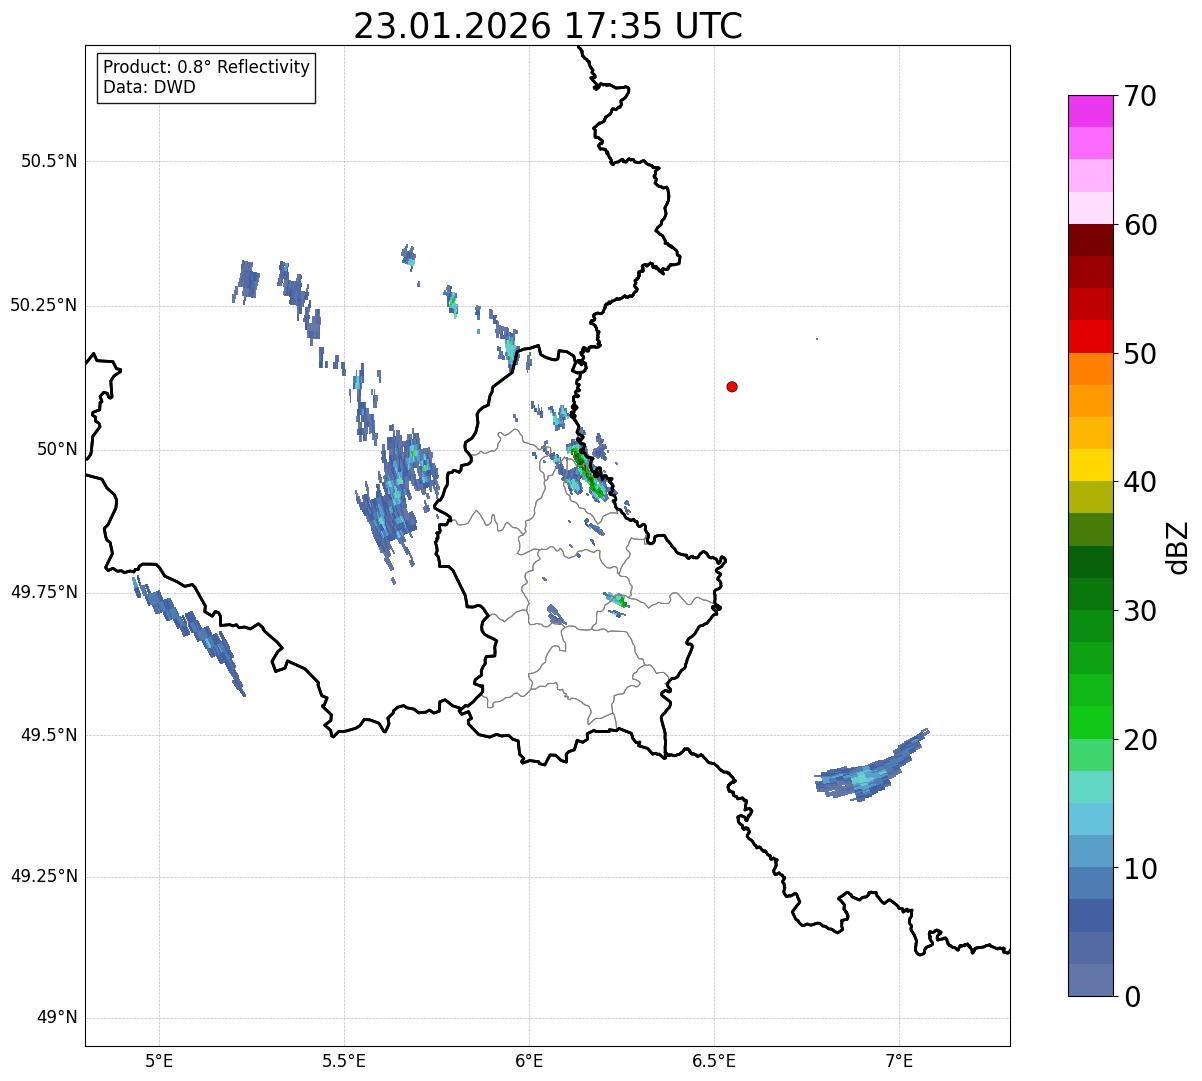Click the "dBZ" colorbar label
The height and width of the screenshot is (1081, 1202).
coord(1178,547)
